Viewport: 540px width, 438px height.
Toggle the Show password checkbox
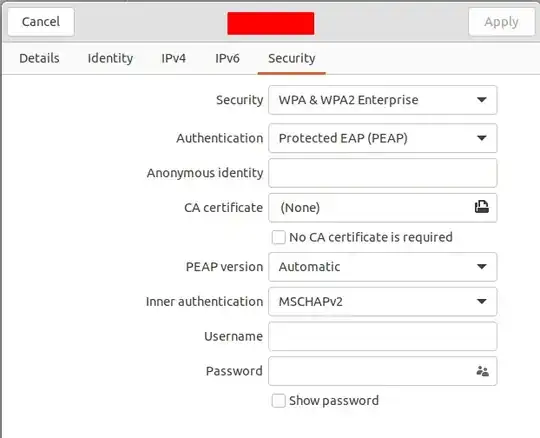point(278,400)
